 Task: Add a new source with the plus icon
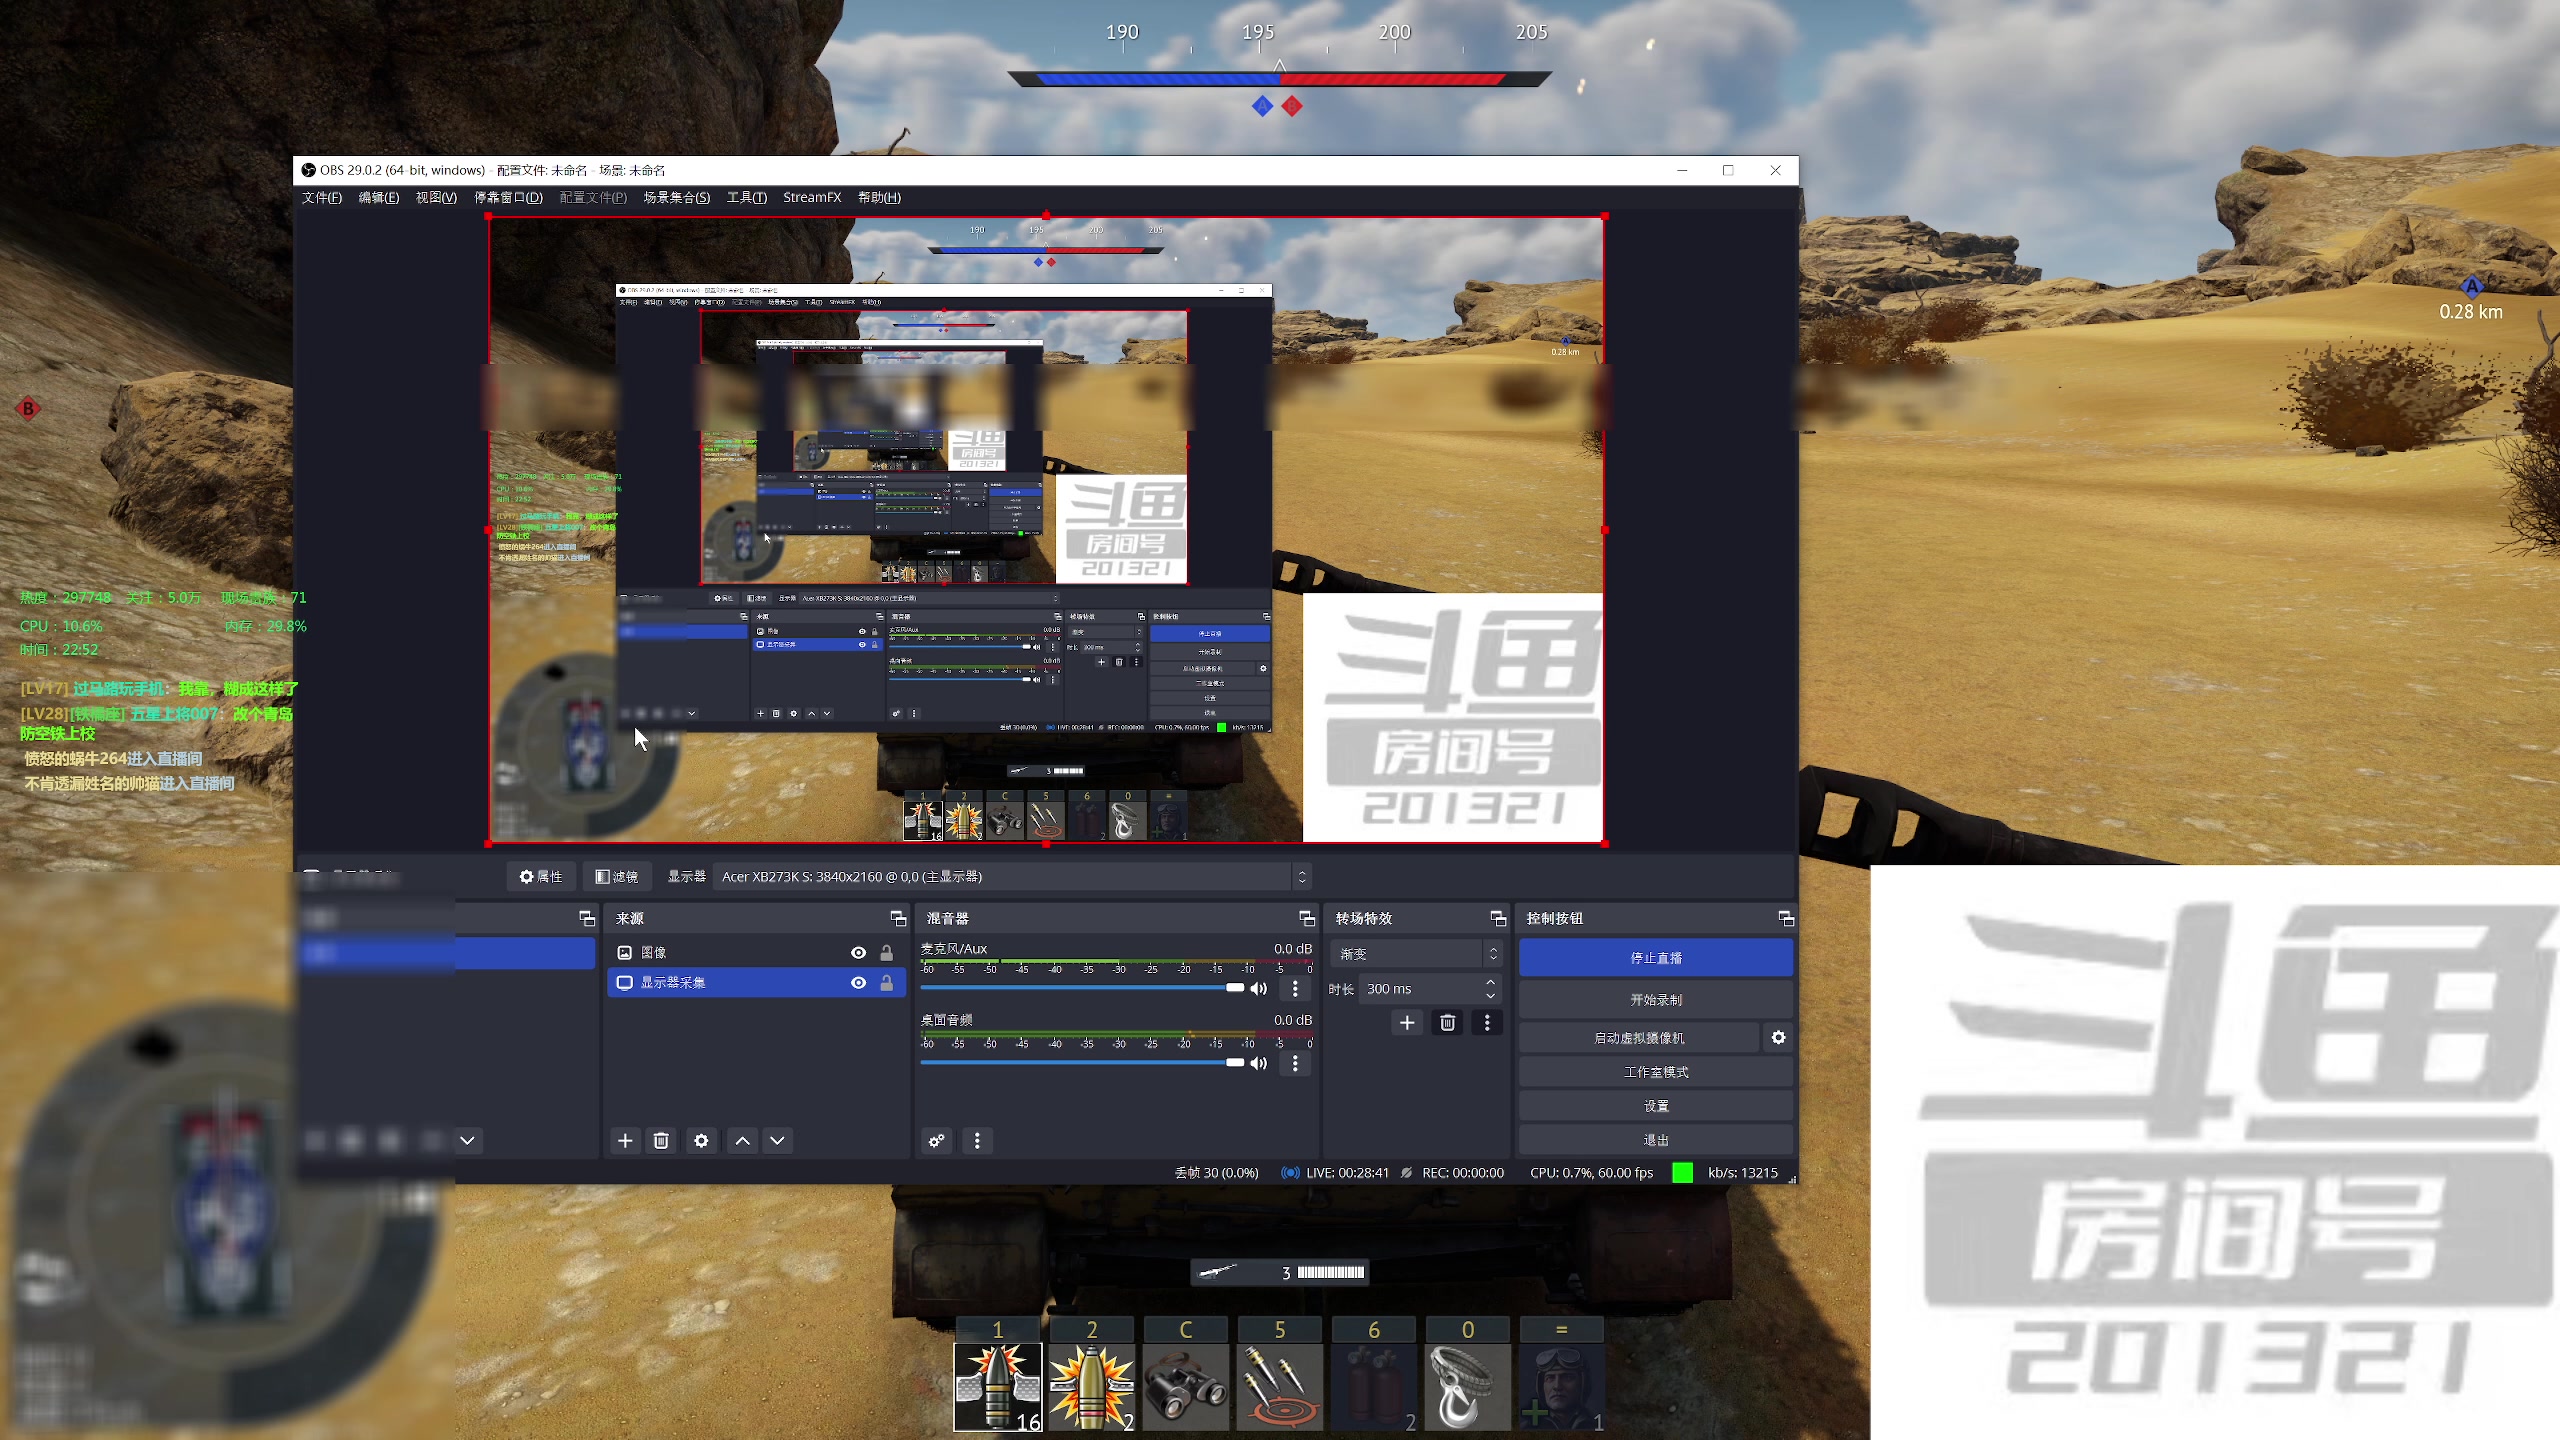(625, 1141)
